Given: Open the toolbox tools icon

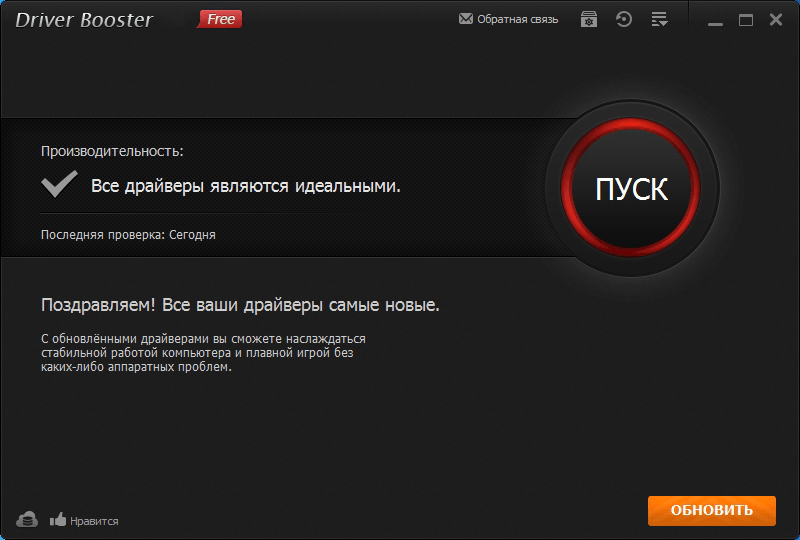Looking at the screenshot, I should pyautogui.click(x=589, y=19).
